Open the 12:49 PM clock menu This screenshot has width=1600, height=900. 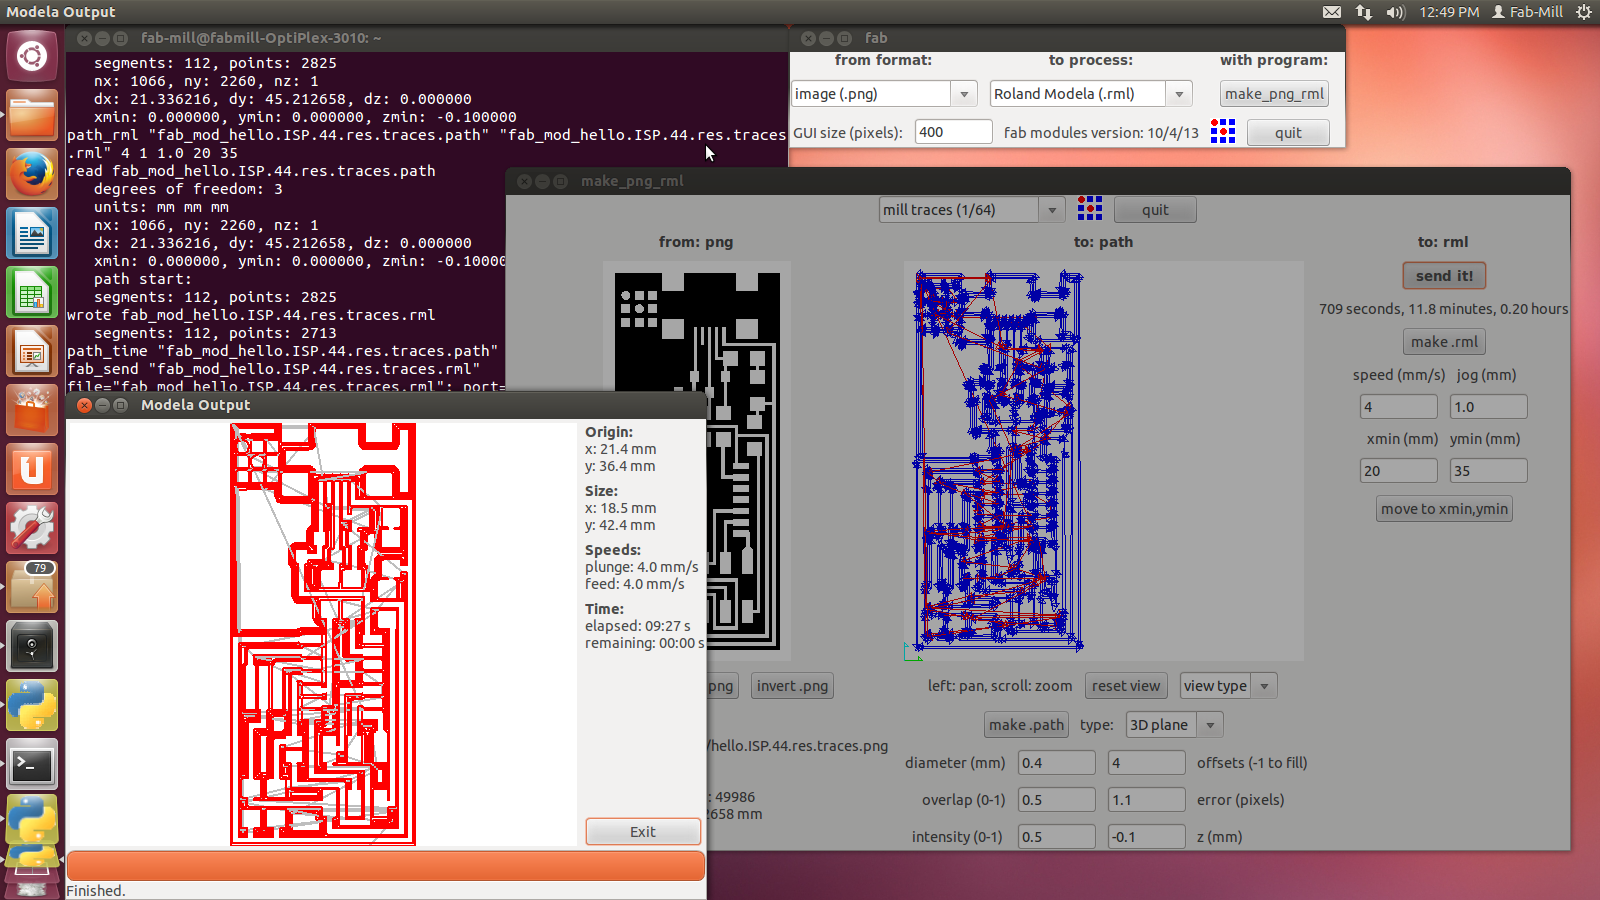1449,12
